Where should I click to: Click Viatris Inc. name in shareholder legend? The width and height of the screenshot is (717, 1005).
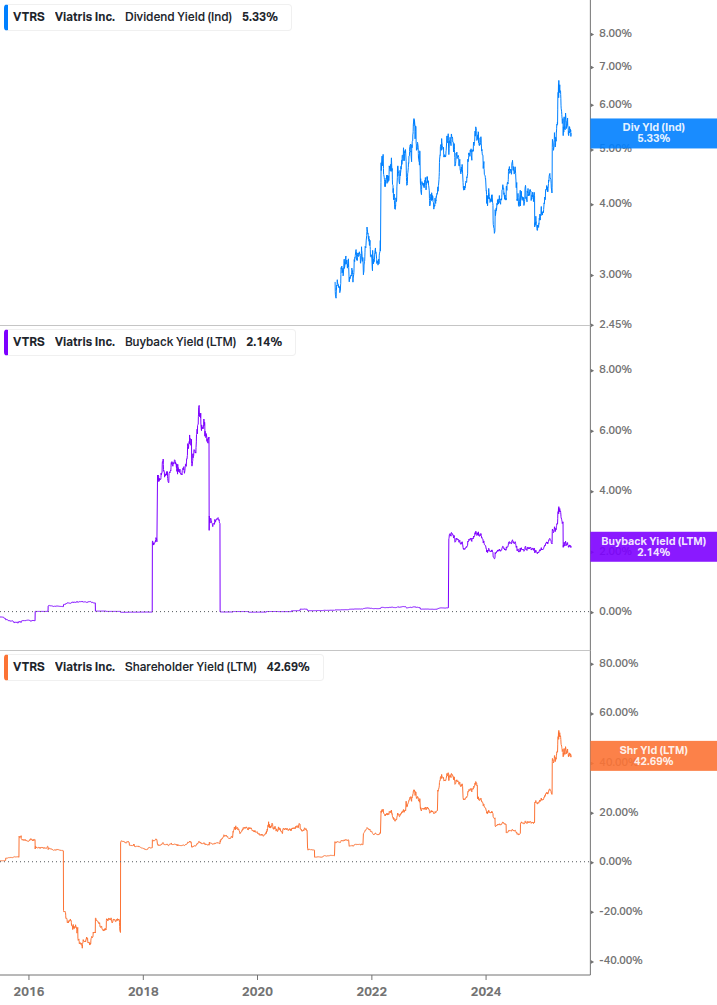click(85, 667)
